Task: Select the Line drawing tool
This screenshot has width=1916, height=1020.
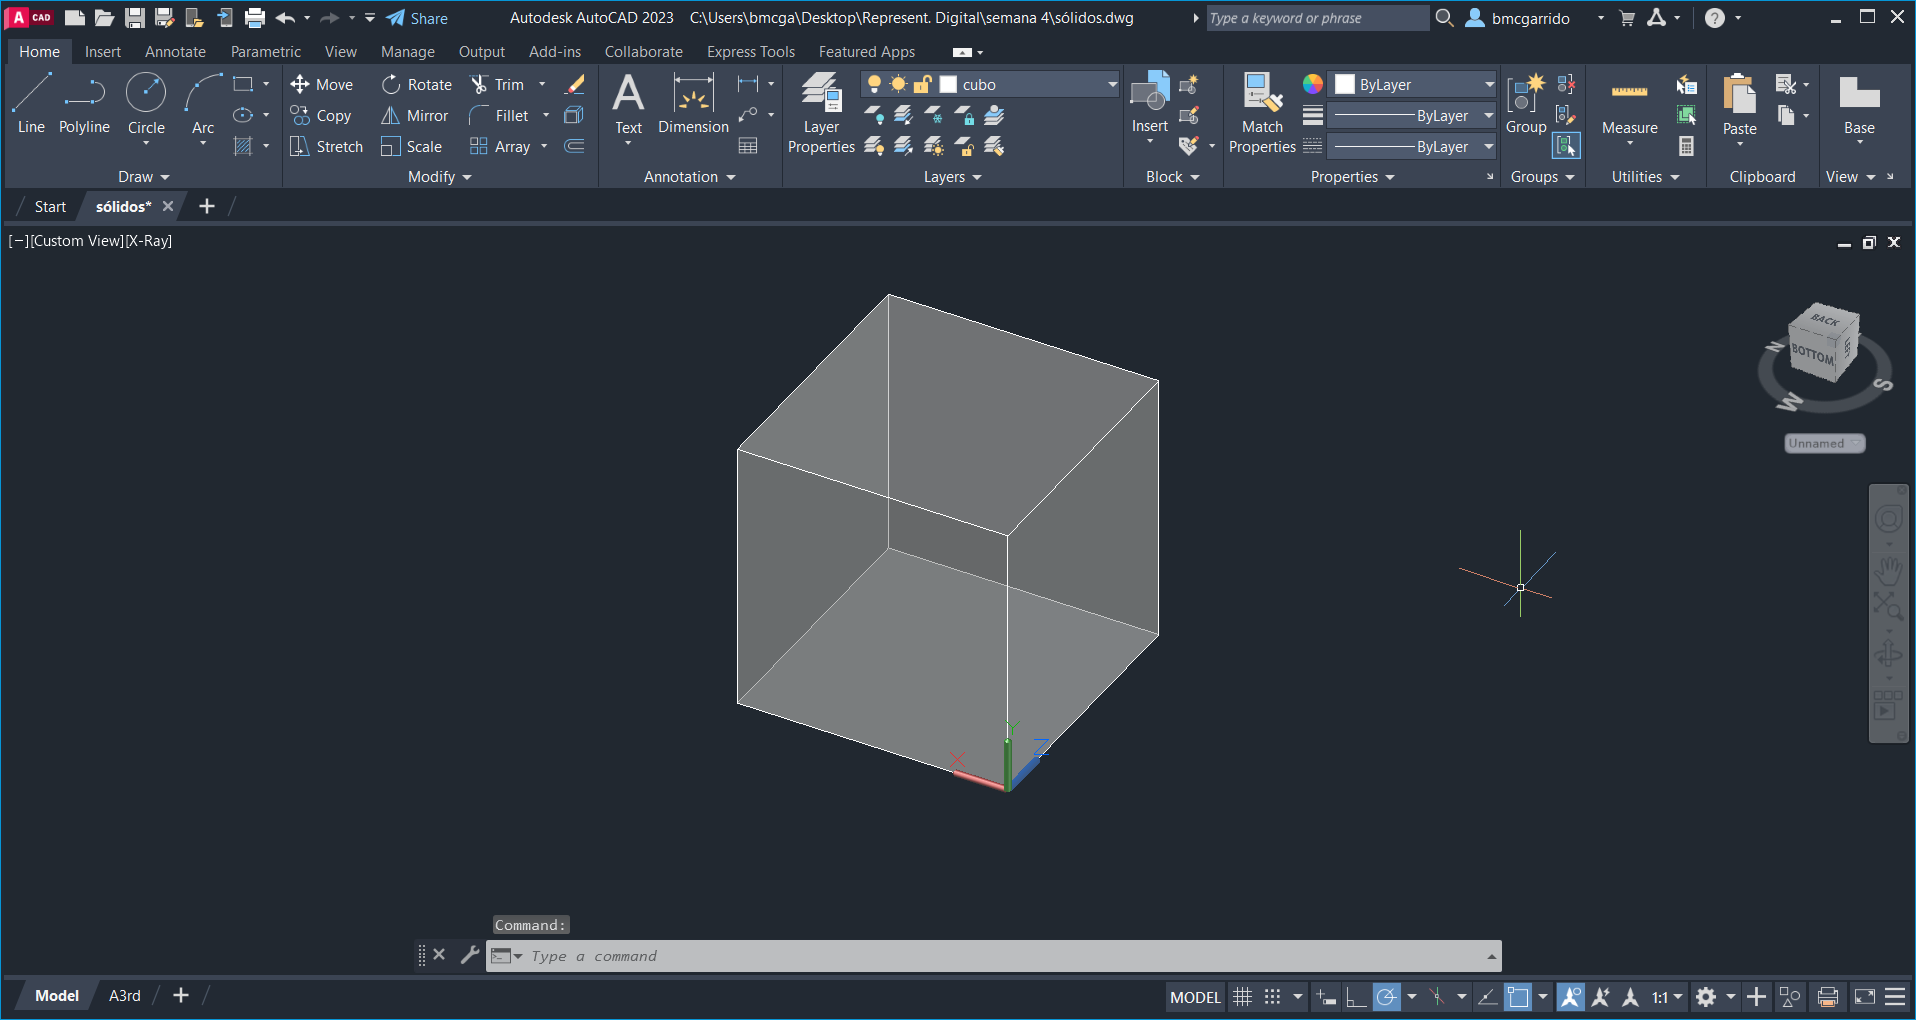Action: click(31, 104)
